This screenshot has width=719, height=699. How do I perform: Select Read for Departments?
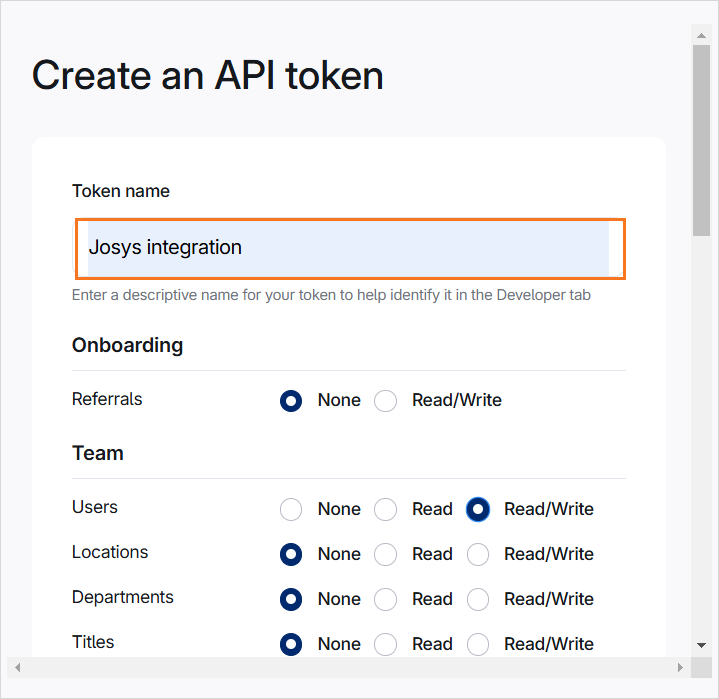385,599
